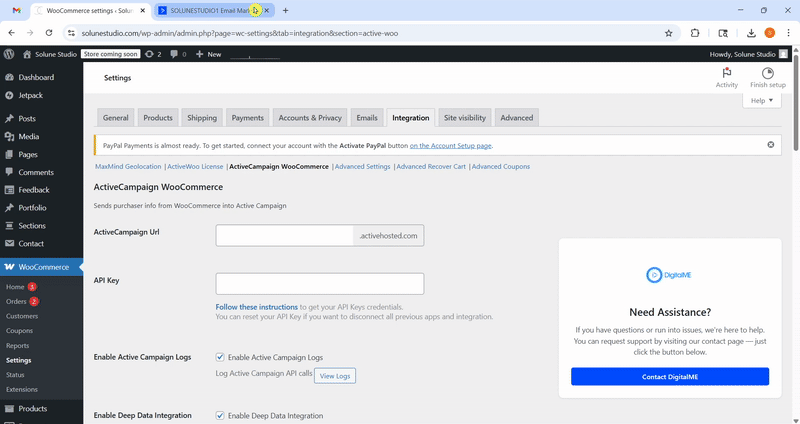Viewport: 800px width, 424px height.
Task: Open ActiveWoo License section link
Action: pos(195,166)
